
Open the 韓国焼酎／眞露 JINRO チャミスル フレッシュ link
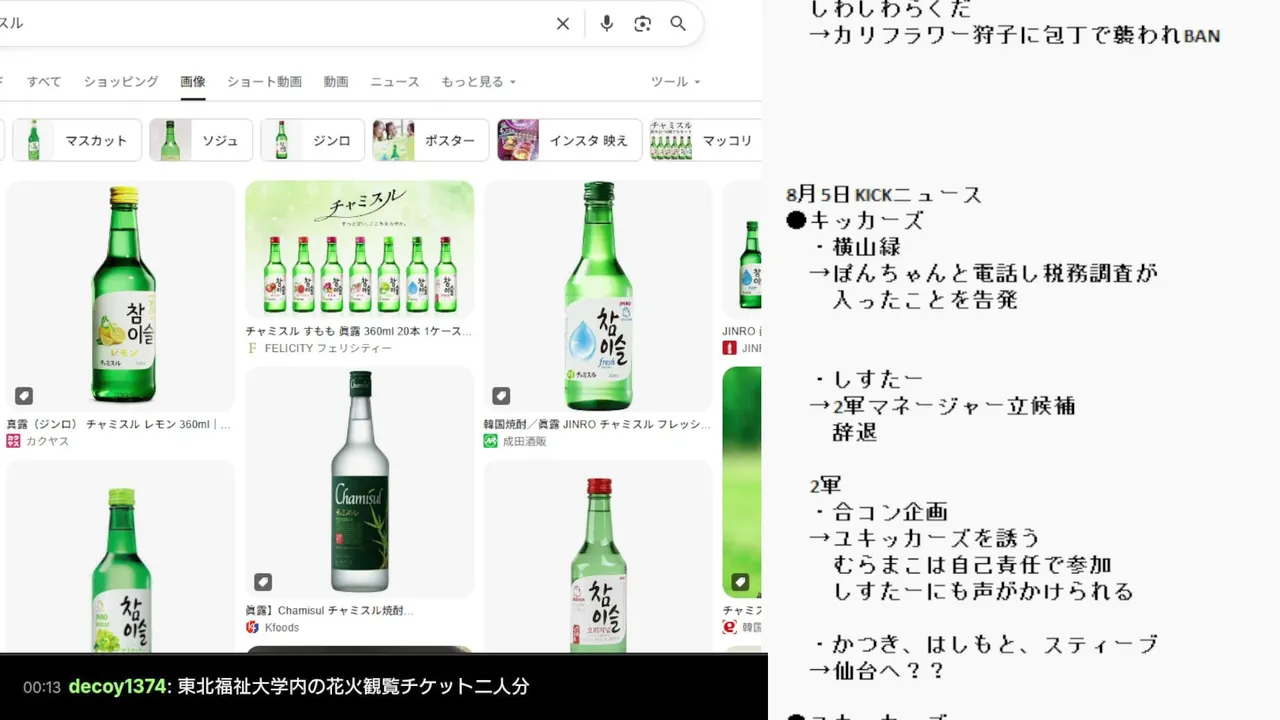pyautogui.click(x=597, y=424)
